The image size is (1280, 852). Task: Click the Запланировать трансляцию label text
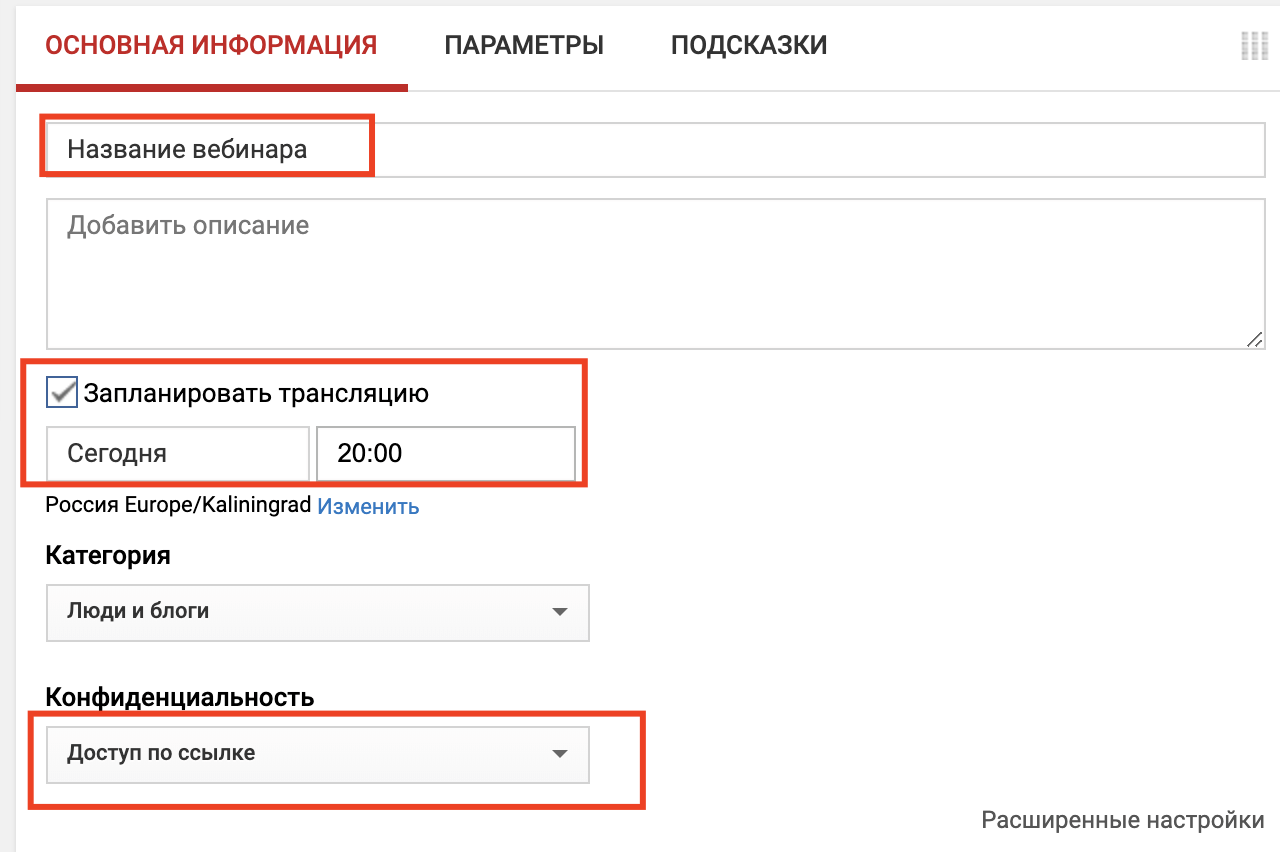(x=256, y=394)
